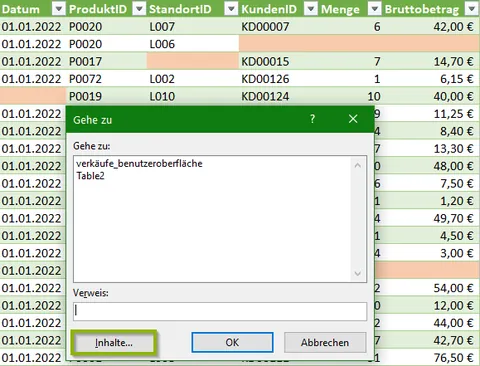Select cell with amount 49,70 €
Screen dimensions: 480x366
431,218
